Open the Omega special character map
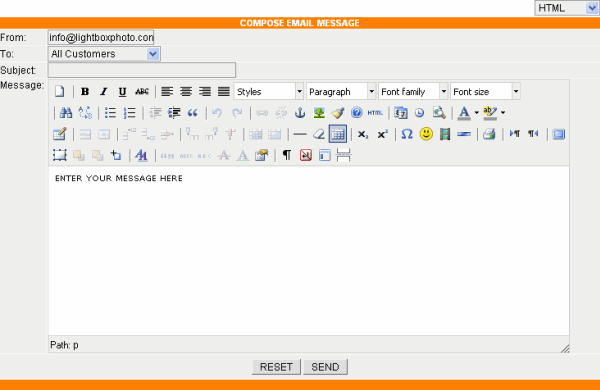Image resolution: width=600 pixels, height=390 pixels. point(407,134)
